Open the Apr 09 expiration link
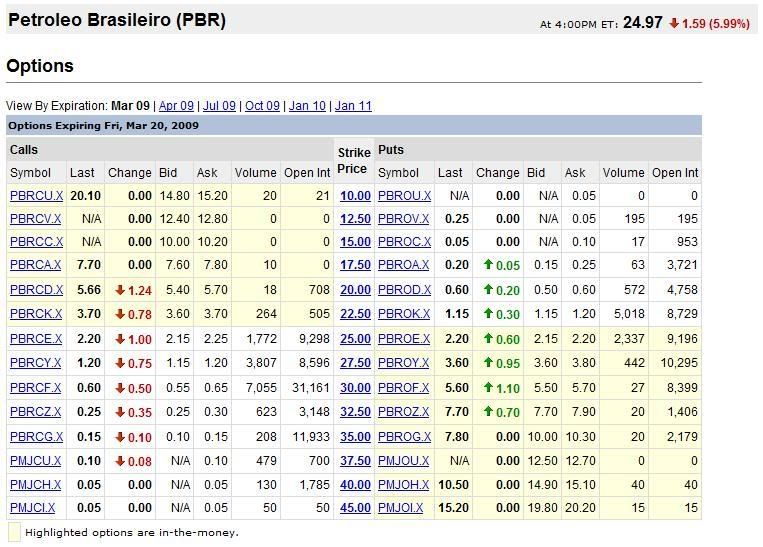 tap(176, 106)
